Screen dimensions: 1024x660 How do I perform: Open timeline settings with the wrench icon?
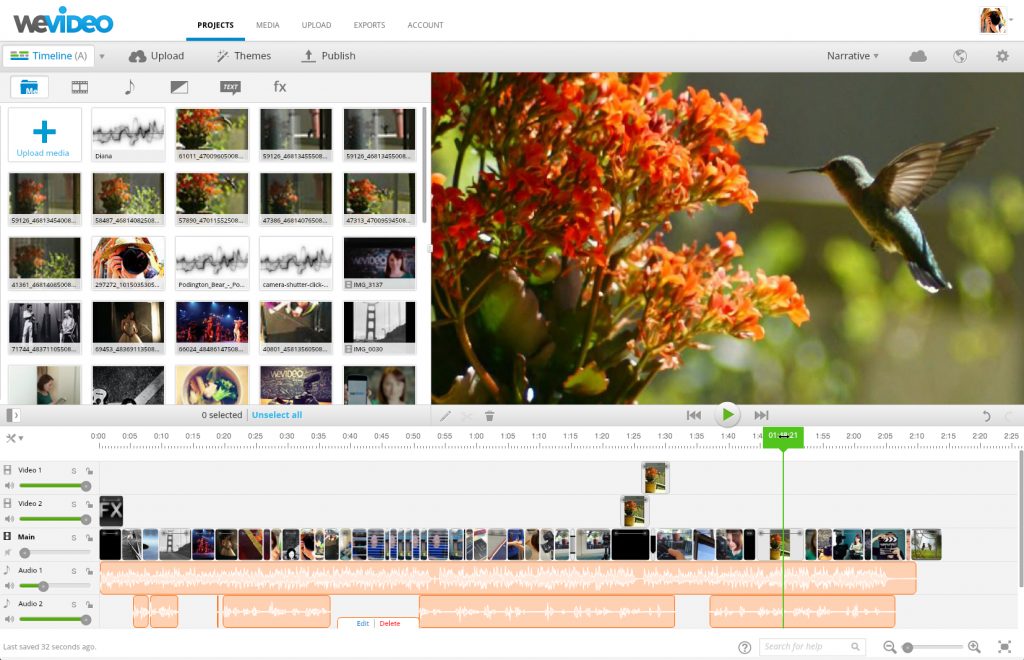click(11, 437)
